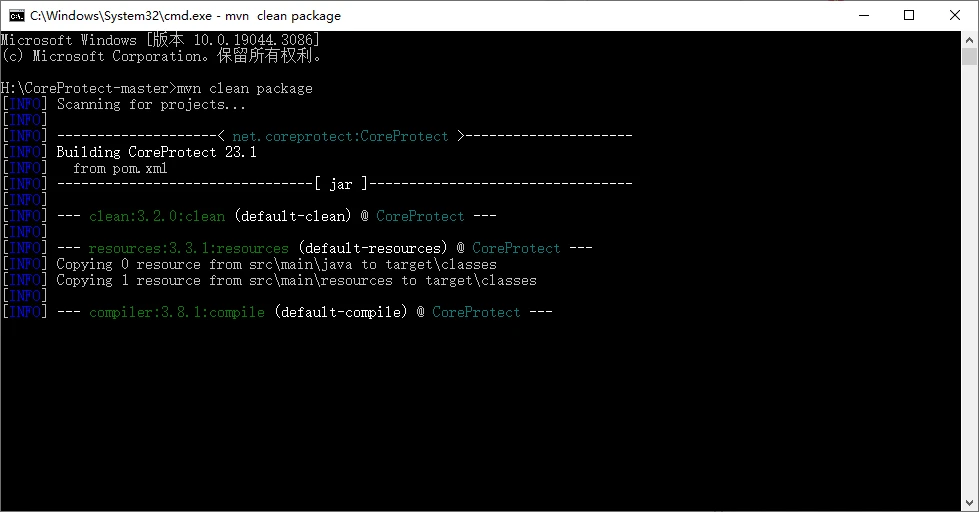Viewport: 979px width, 512px height.
Task: Click the Microsoft Windows version line
Action: point(160,40)
